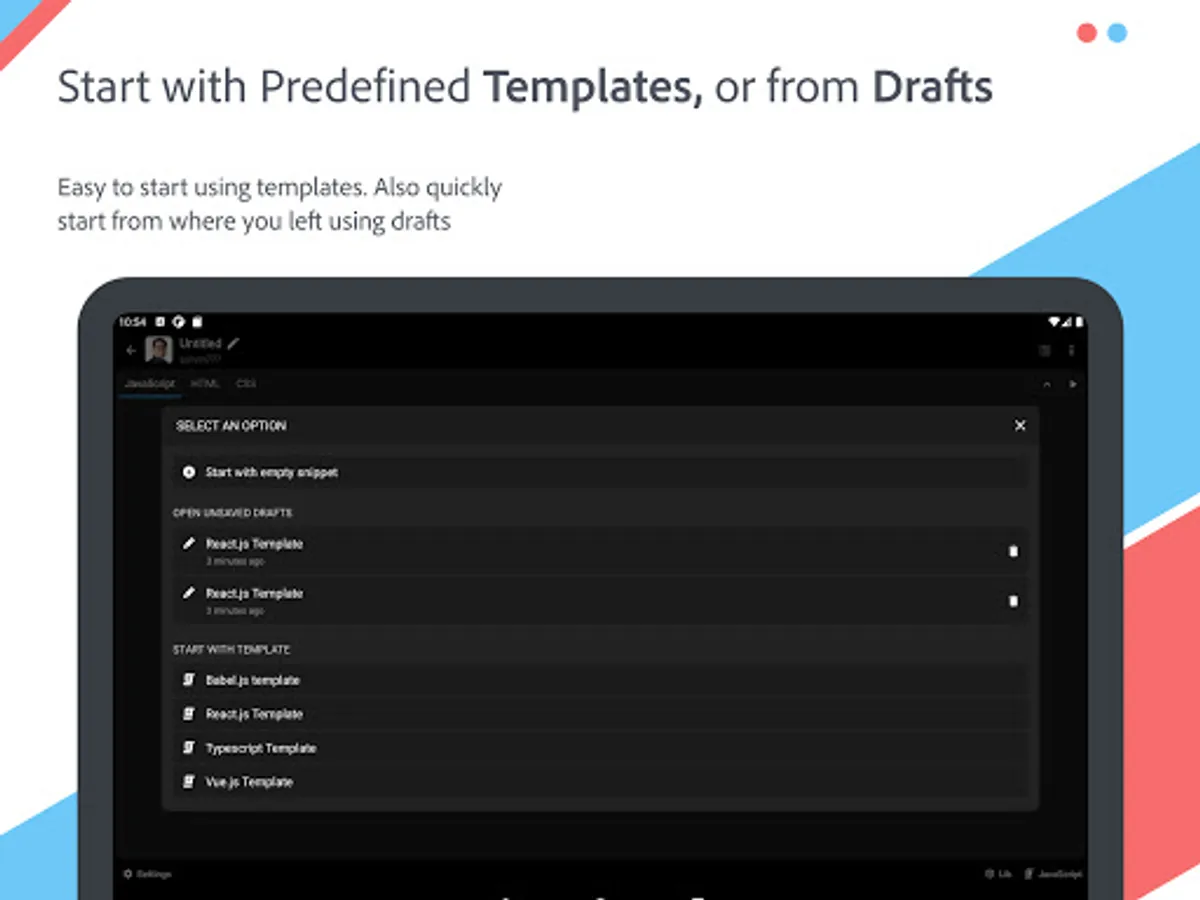Click pencil icon of second React.js draft
This screenshot has height=900, width=1200.
188,593
